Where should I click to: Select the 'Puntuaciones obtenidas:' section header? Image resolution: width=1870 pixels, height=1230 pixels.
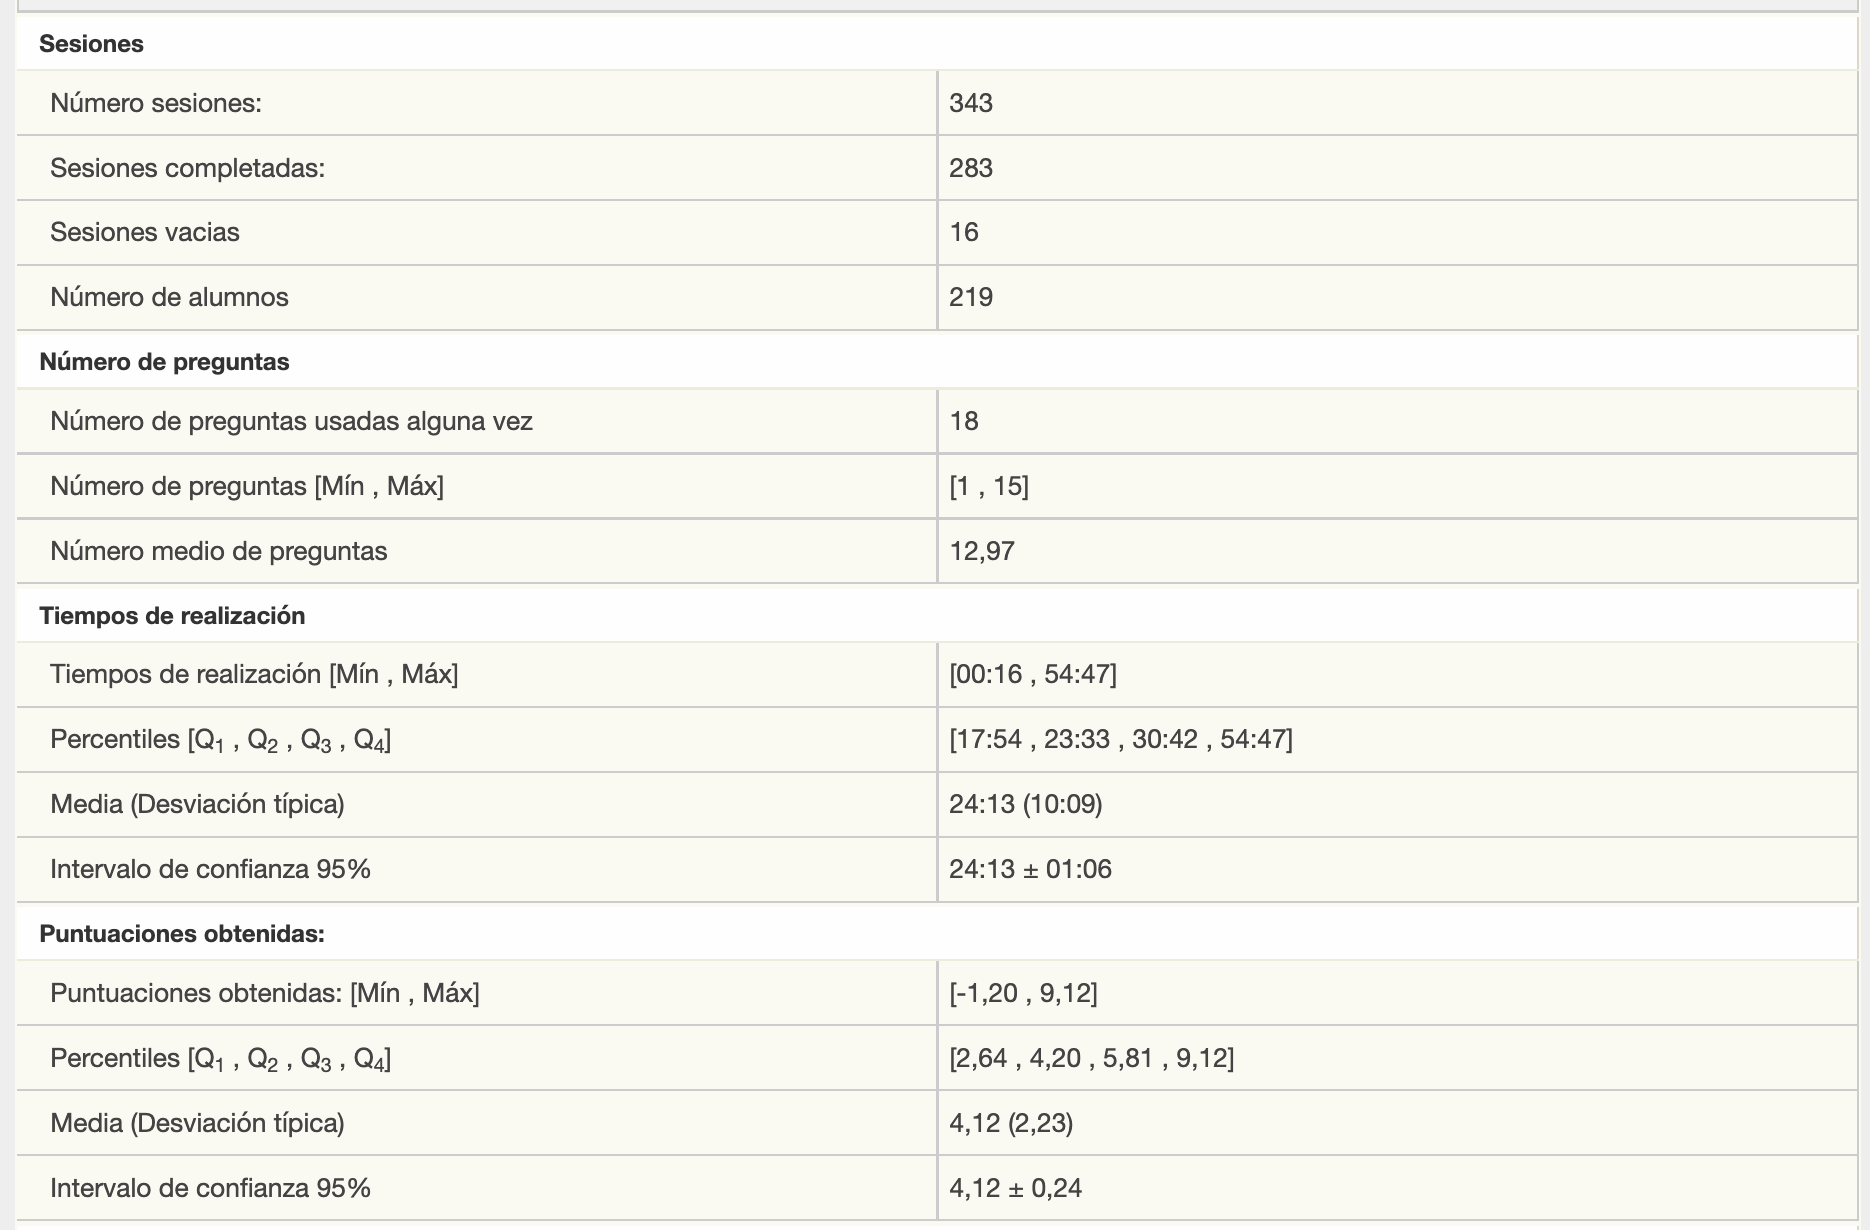pos(182,934)
